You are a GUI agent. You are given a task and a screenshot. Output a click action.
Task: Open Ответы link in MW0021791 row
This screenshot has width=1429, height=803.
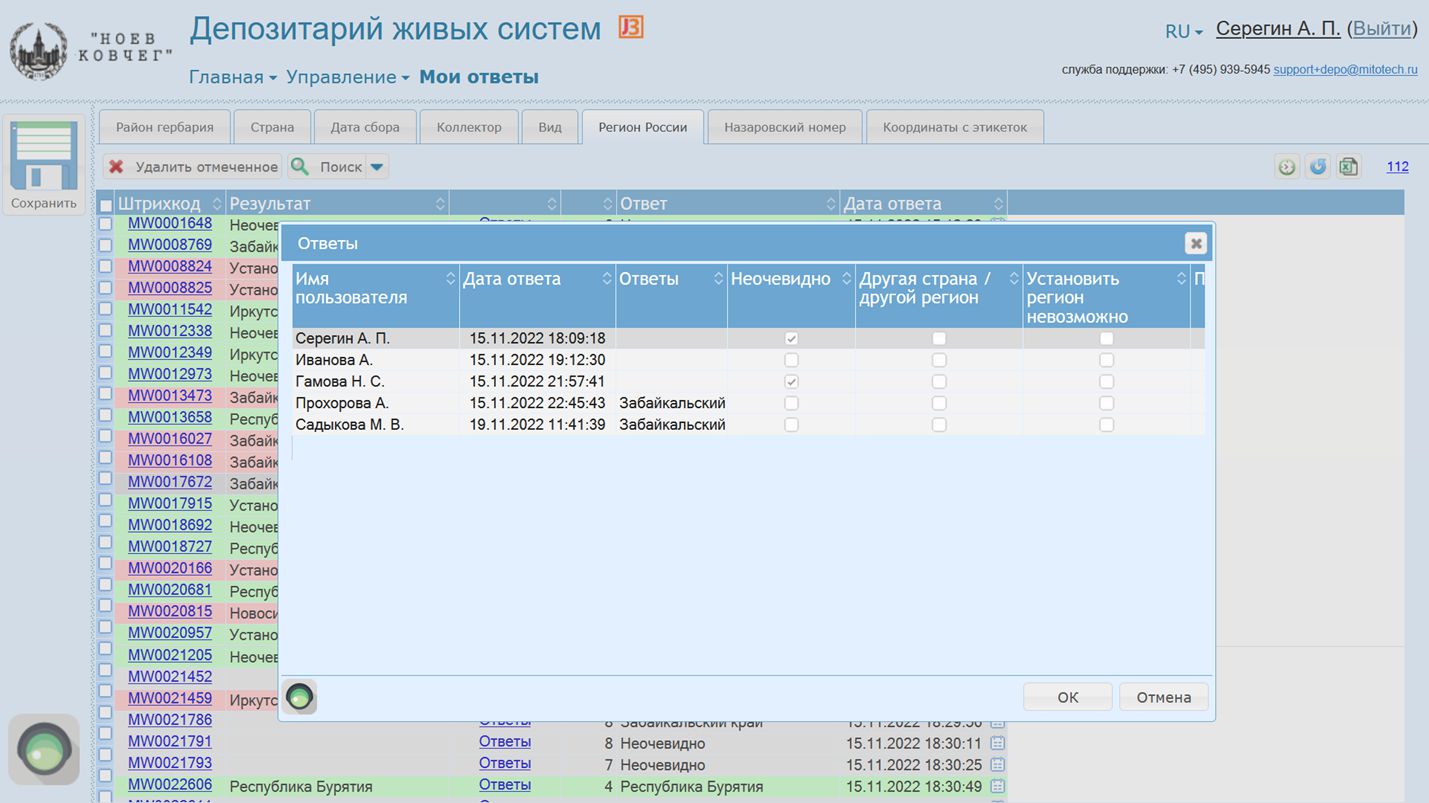[505, 742]
